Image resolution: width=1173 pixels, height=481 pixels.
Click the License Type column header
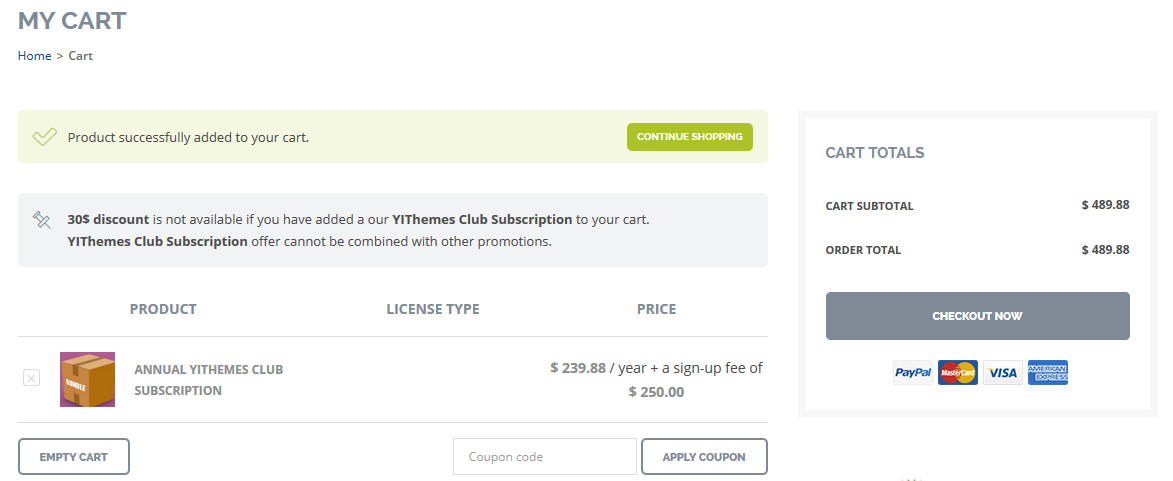pyautogui.click(x=433, y=309)
